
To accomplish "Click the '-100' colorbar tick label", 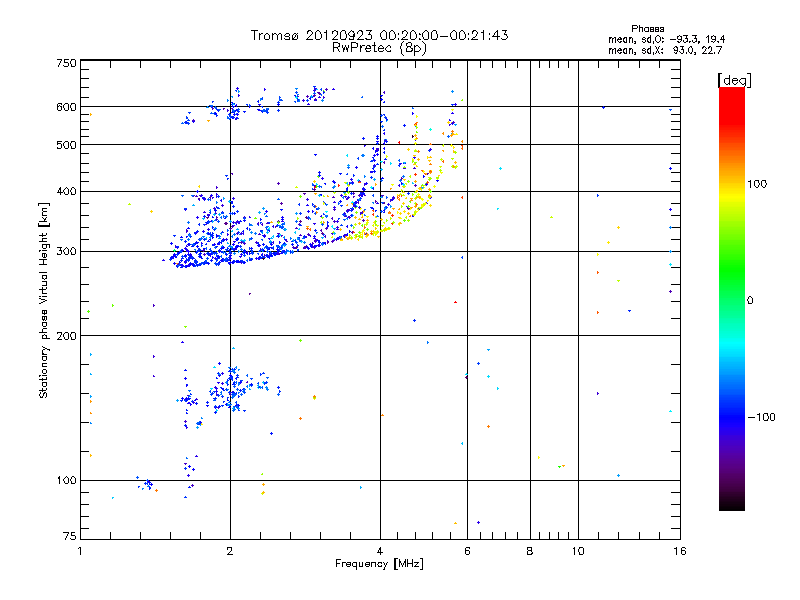I will (761, 417).
